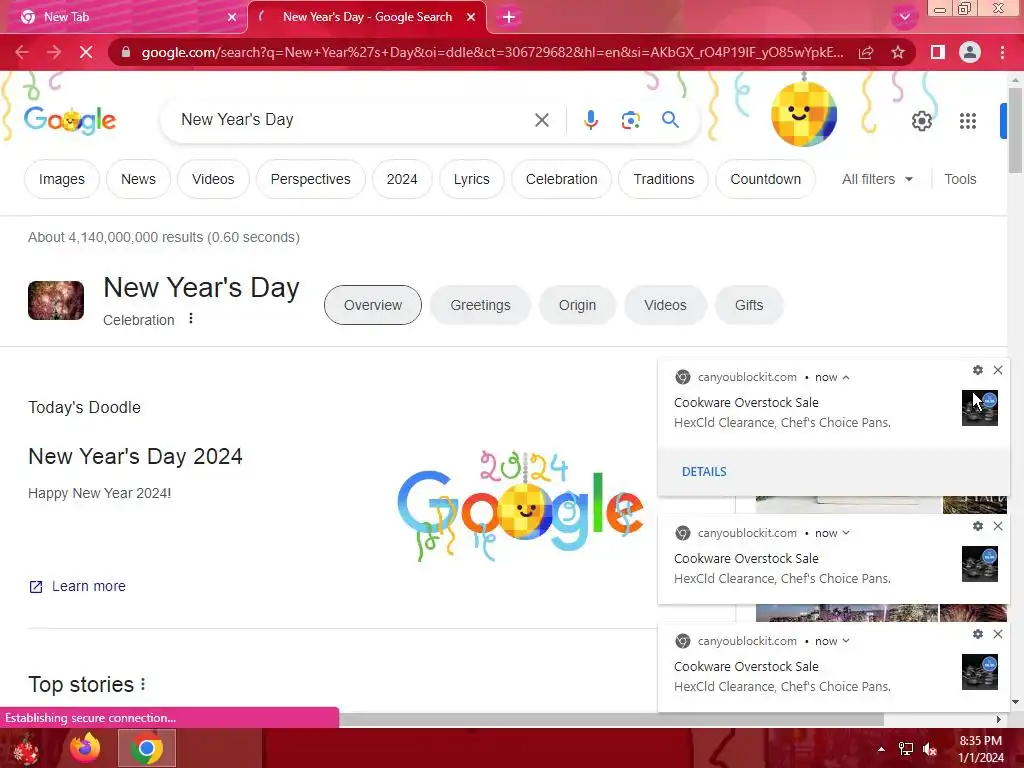Click the address bar URL
Viewport: 1024px width, 768px height.
(x=492, y=52)
